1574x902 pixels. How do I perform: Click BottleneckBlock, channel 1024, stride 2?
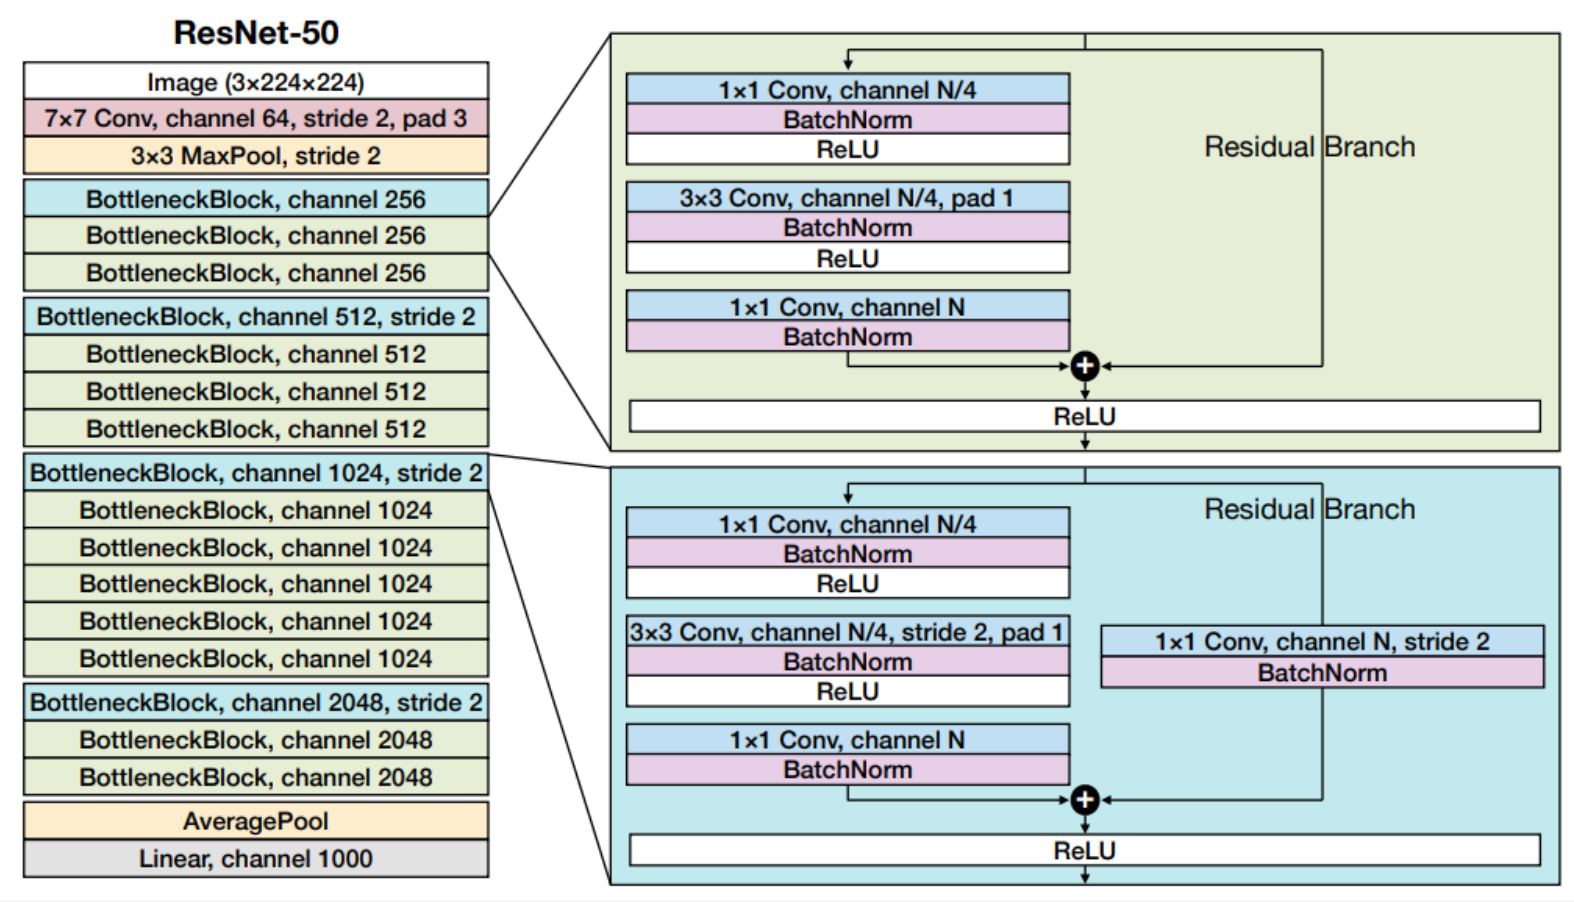point(256,472)
